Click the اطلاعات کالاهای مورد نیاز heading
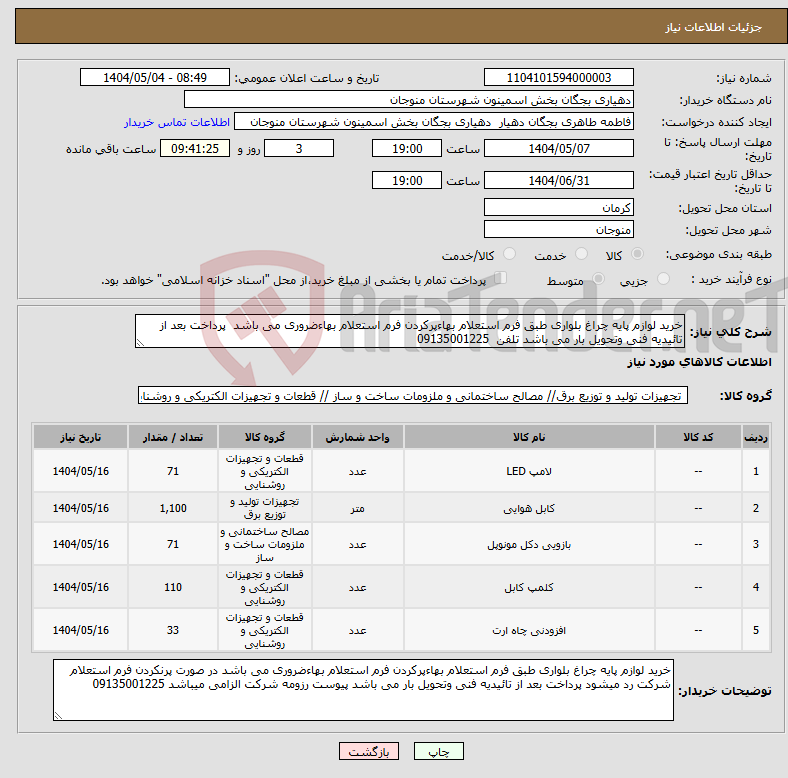The width and height of the screenshot is (788, 778). [x=699, y=362]
